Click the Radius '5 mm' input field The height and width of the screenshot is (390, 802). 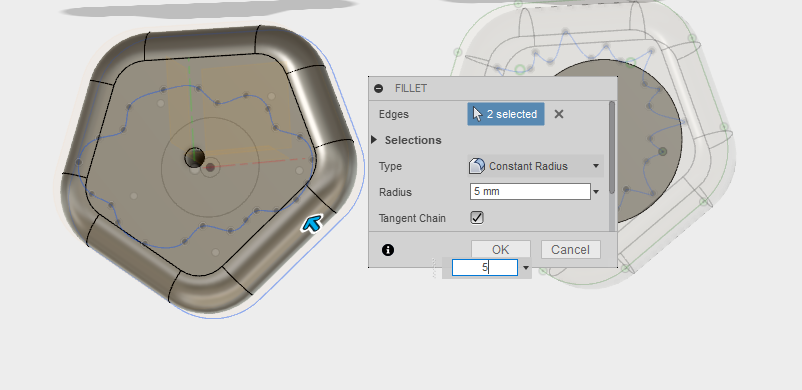[x=530, y=192]
